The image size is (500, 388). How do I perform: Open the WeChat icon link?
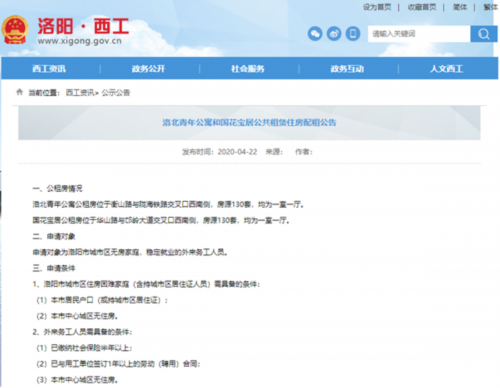315,34
